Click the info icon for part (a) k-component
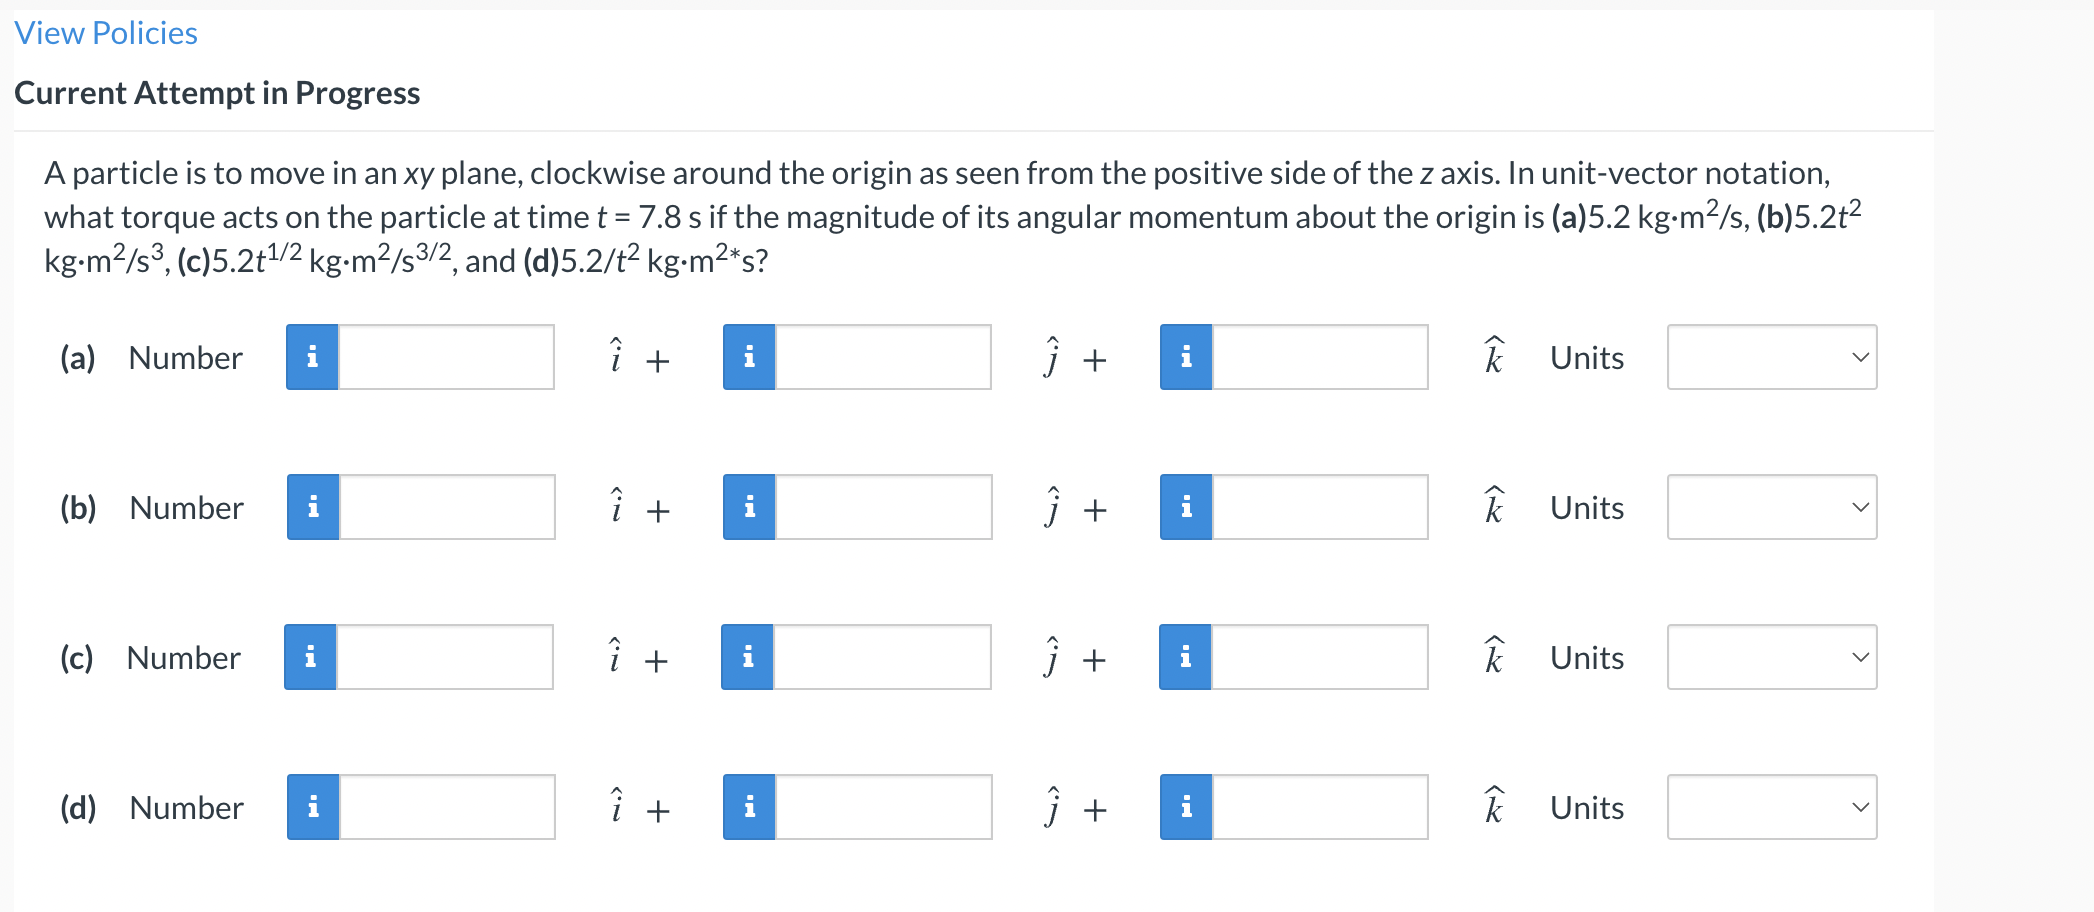This screenshot has width=2094, height=912. click(1186, 357)
